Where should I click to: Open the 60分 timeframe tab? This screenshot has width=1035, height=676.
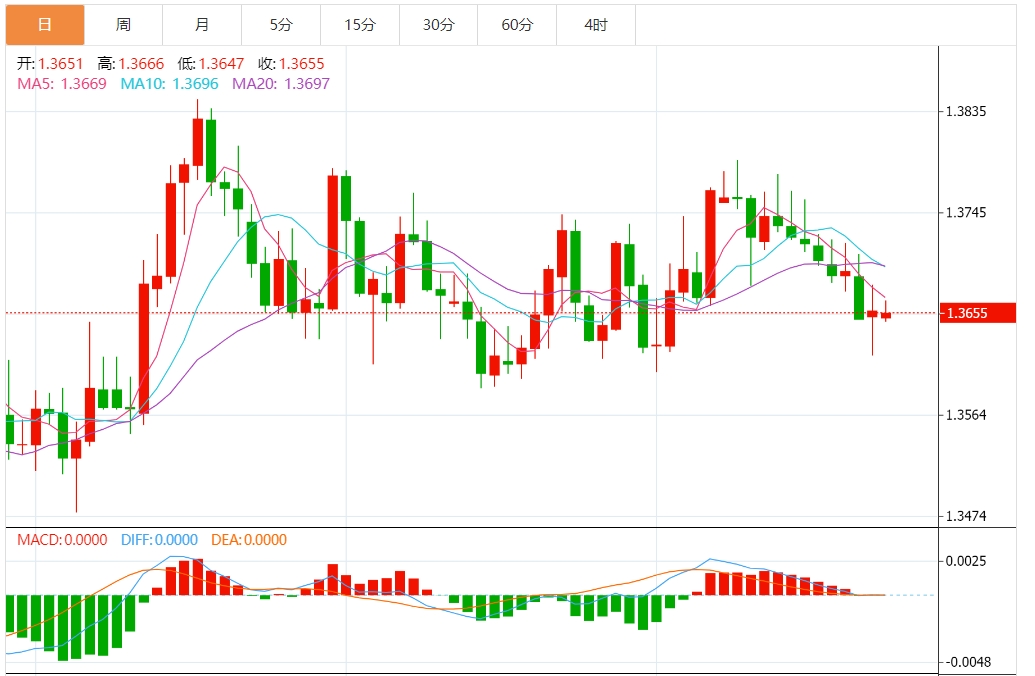tap(517, 25)
